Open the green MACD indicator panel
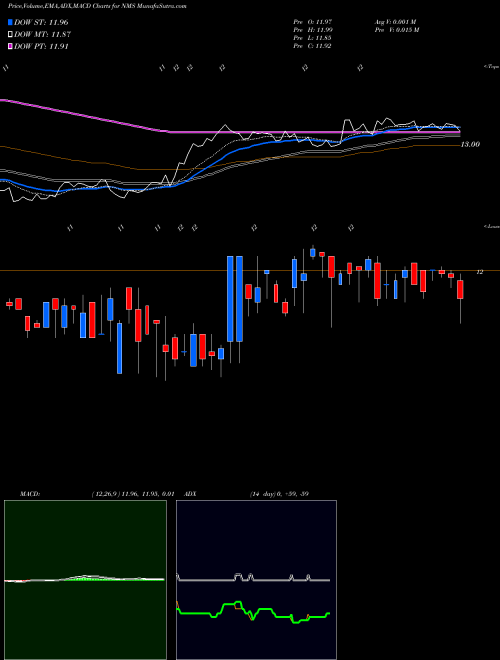This screenshot has width=500, height=660. click(85, 580)
